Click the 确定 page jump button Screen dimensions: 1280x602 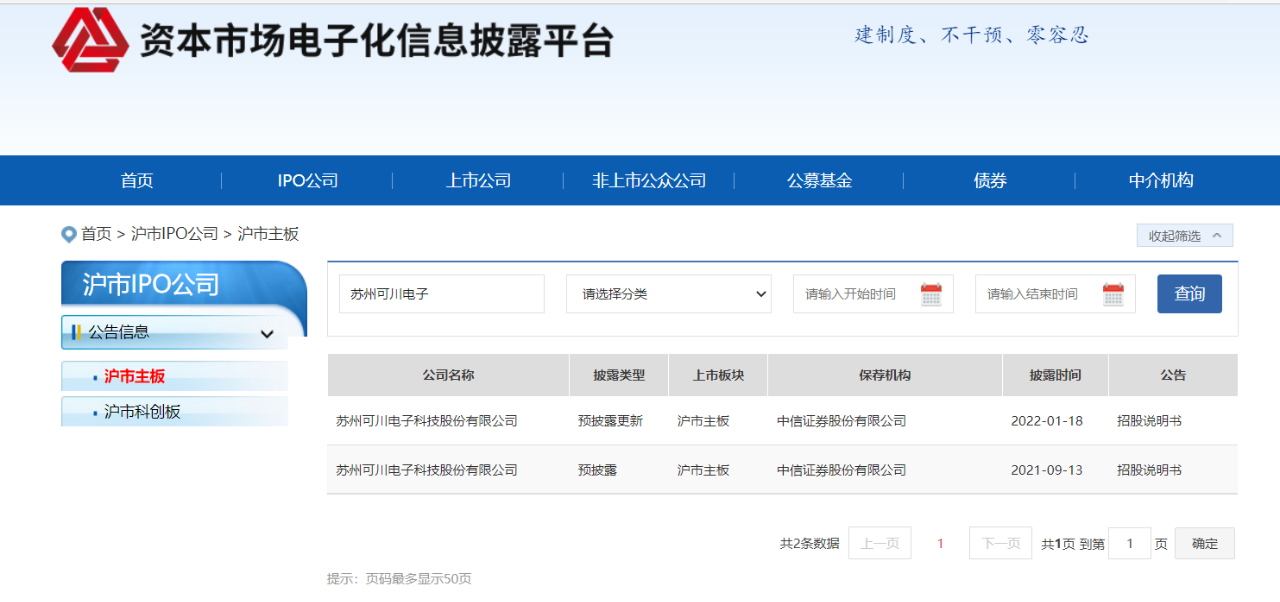pos(1205,543)
